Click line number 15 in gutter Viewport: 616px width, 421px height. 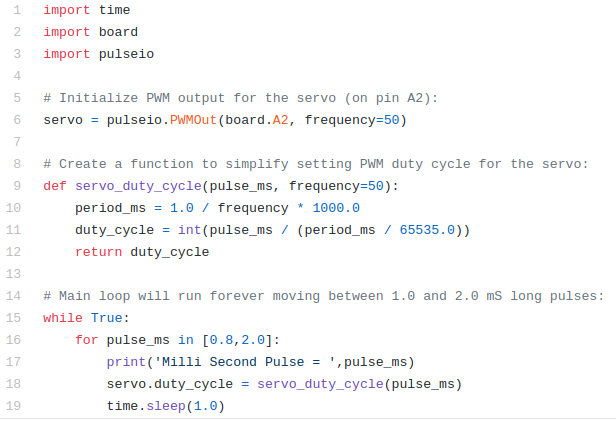pos(13,318)
